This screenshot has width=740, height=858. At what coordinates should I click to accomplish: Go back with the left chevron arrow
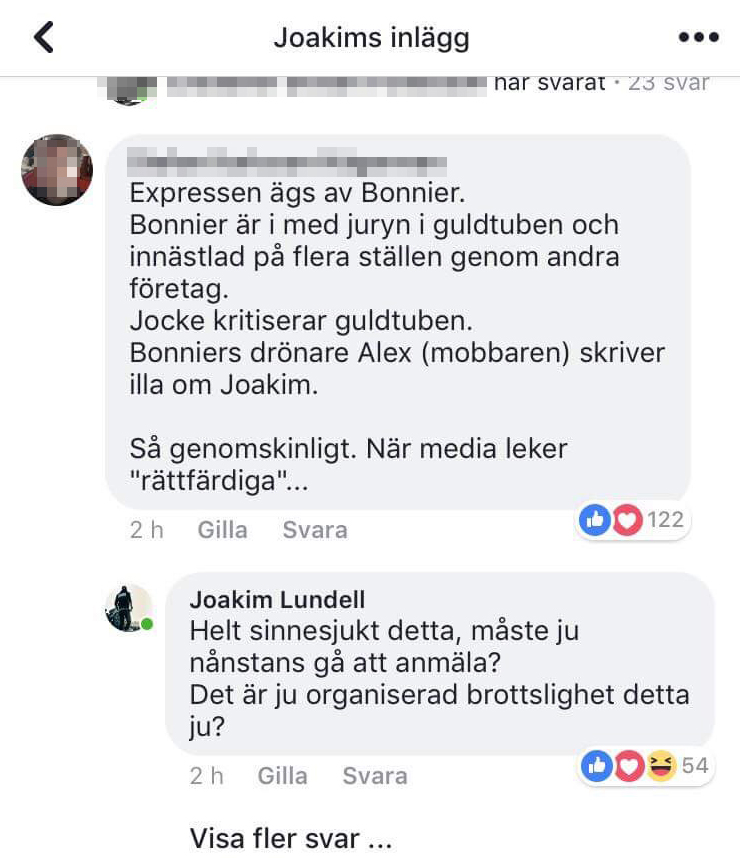44,37
